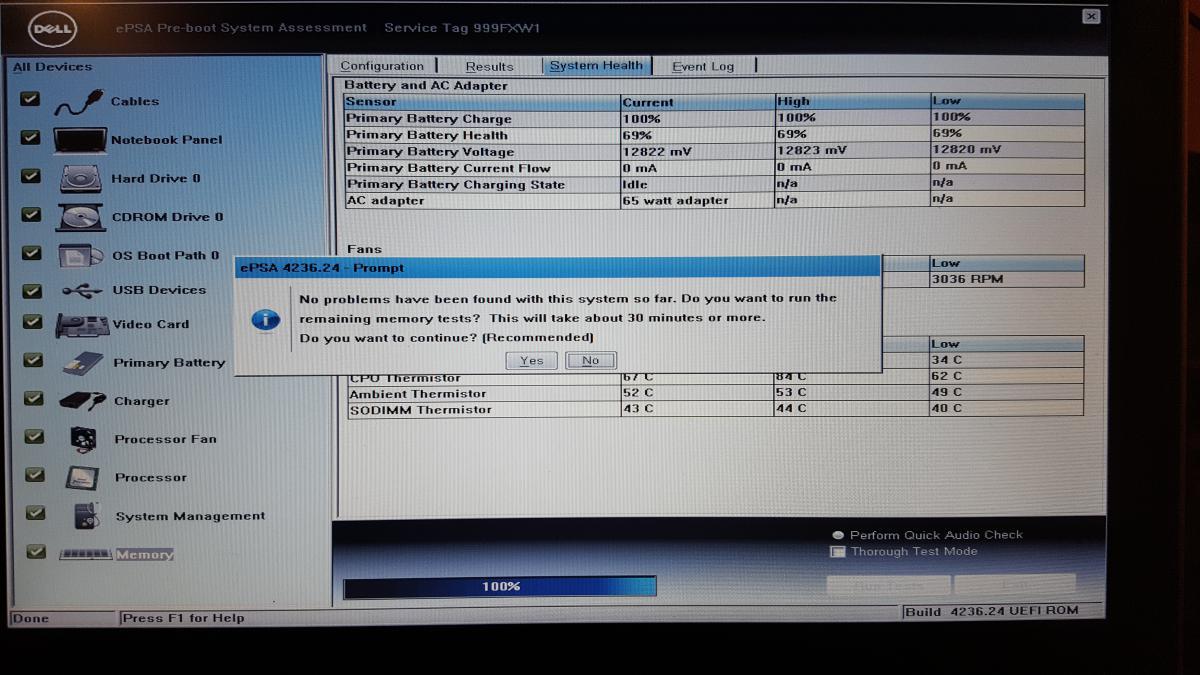Open the Event Log tab
This screenshot has width=1200, height=675.
tap(702, 67)
